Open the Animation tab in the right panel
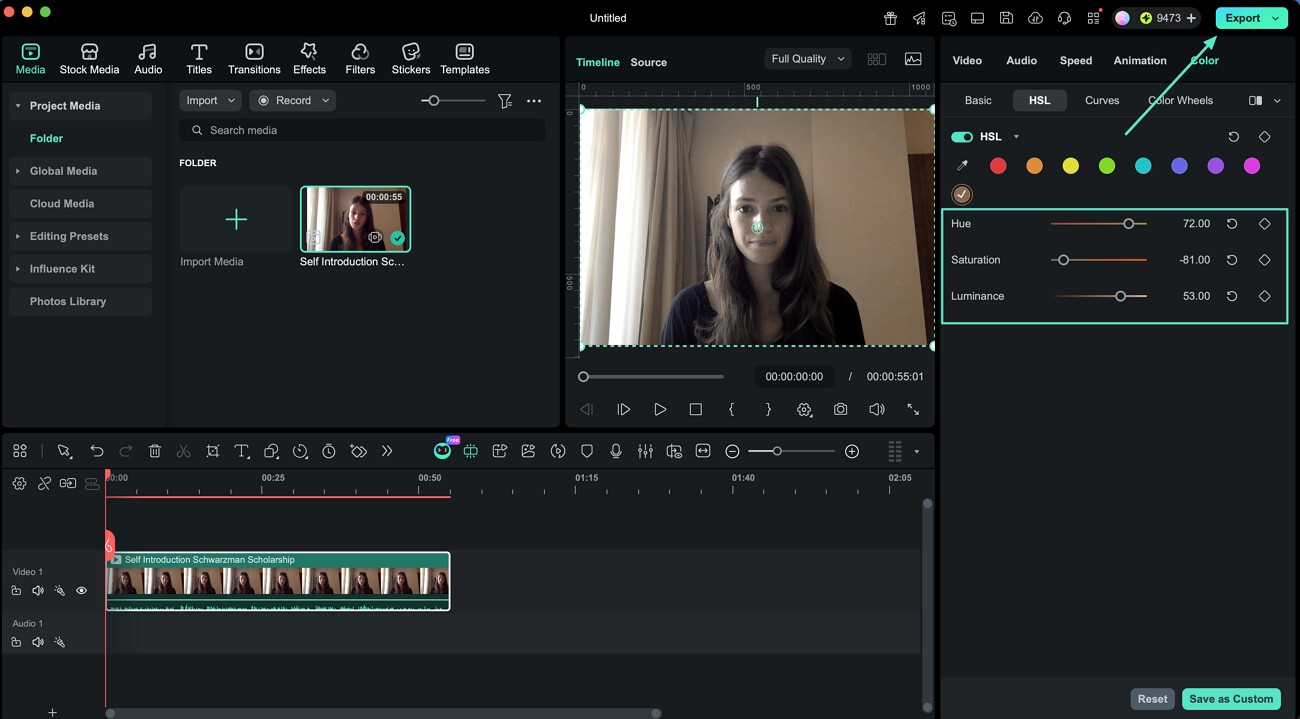The image size is (1300, 719). 1139,60
